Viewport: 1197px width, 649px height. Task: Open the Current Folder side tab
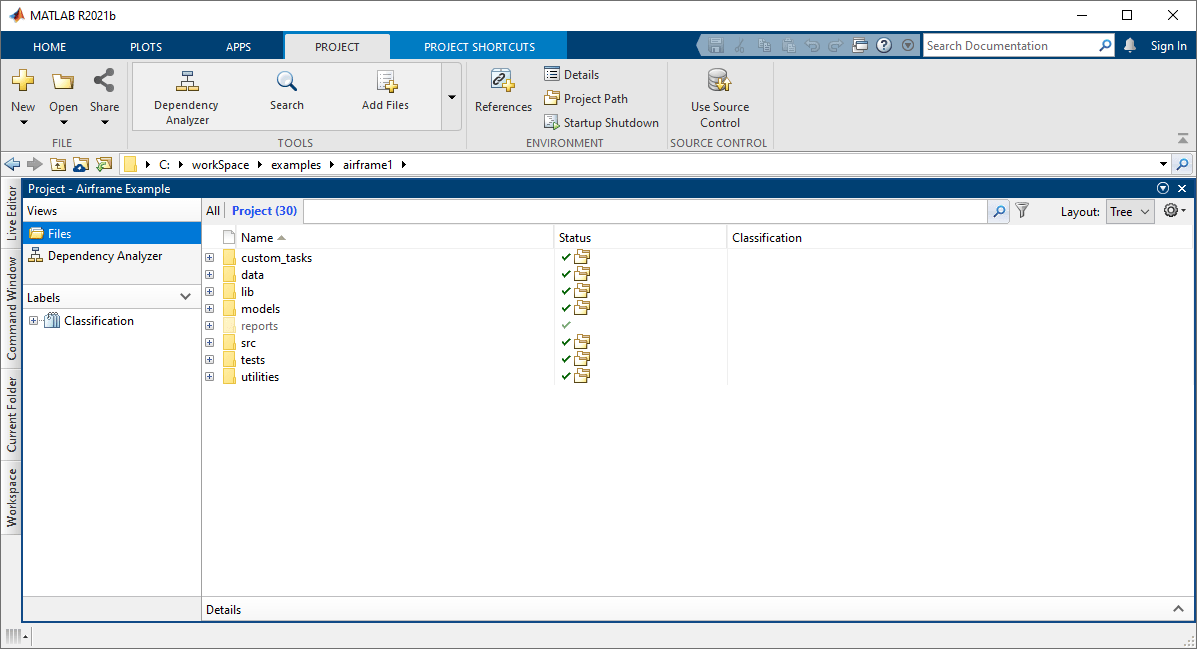click(11, 414)
